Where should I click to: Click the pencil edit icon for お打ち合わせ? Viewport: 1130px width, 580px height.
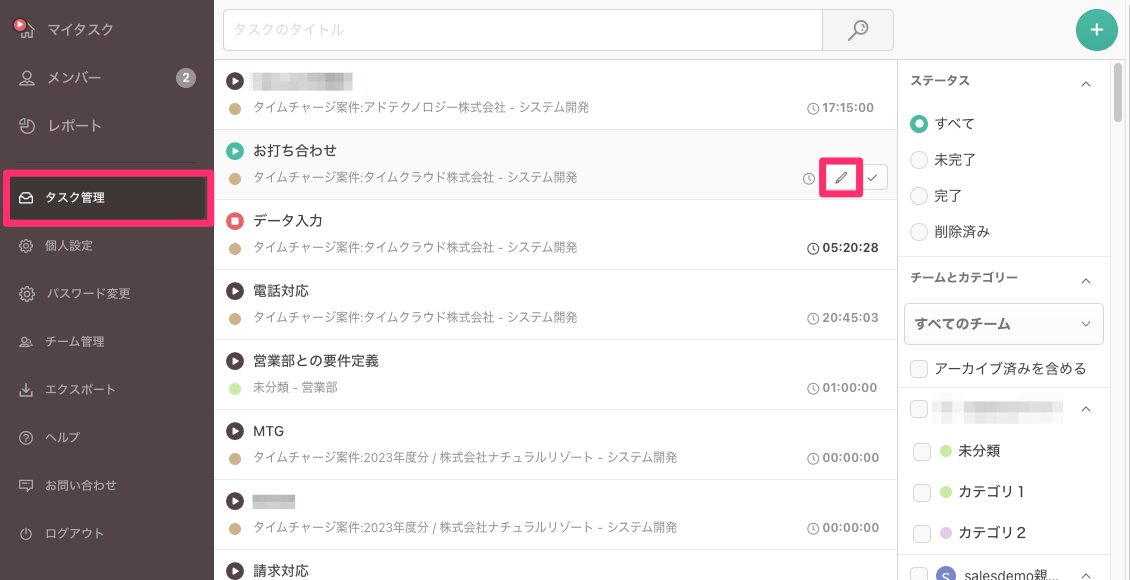tap(841, 178)
